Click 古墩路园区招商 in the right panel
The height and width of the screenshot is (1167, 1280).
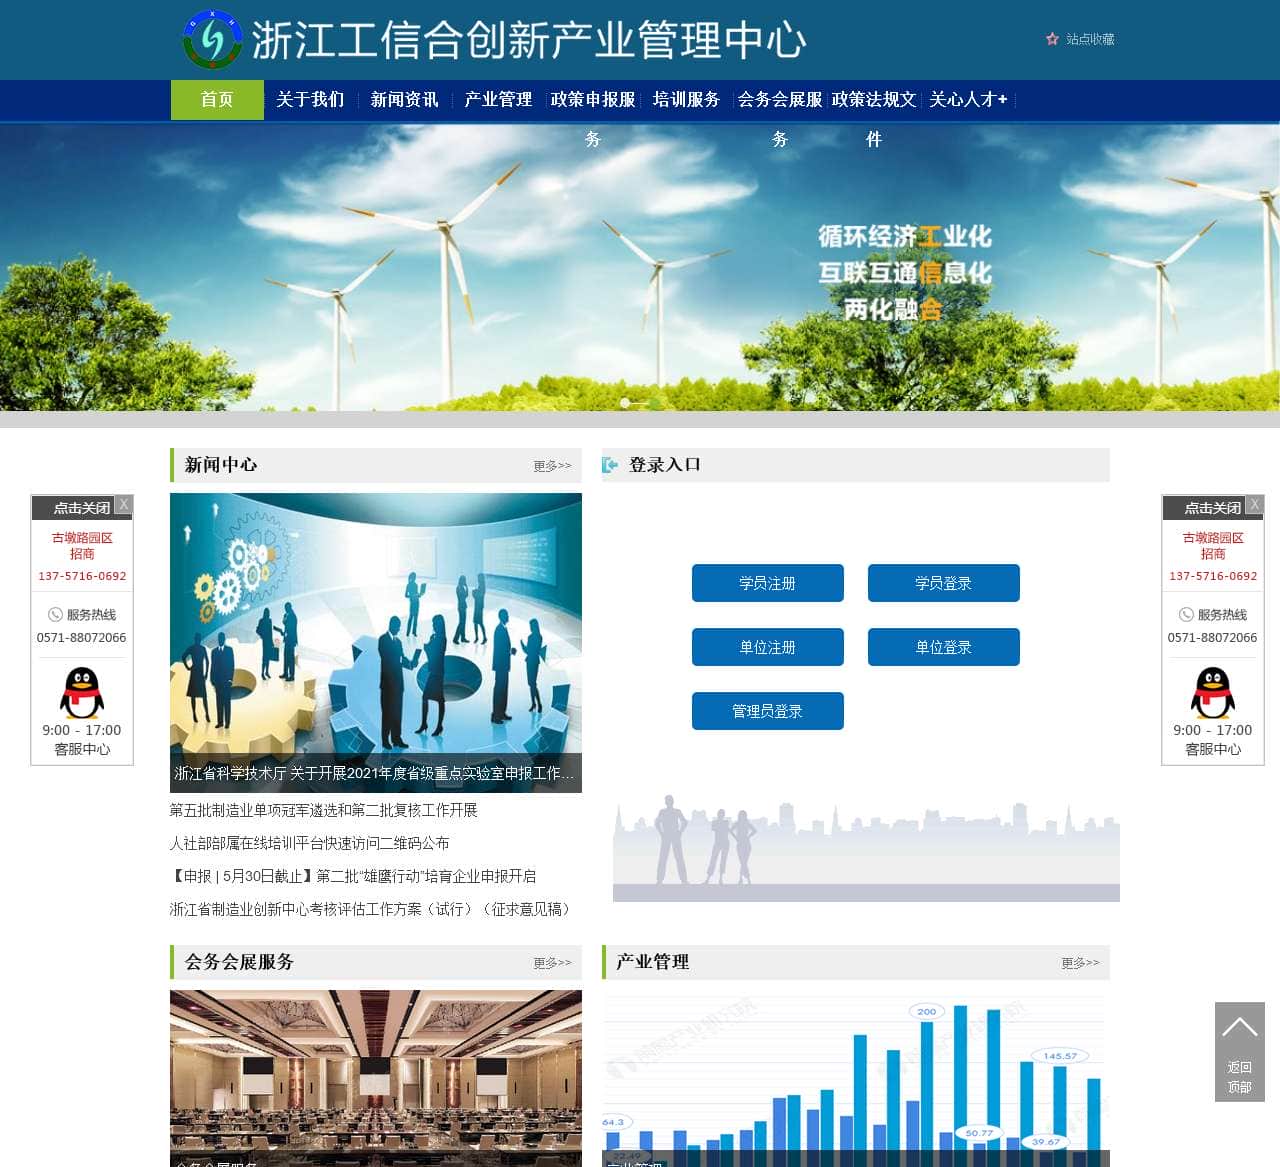coord(1213,546)
